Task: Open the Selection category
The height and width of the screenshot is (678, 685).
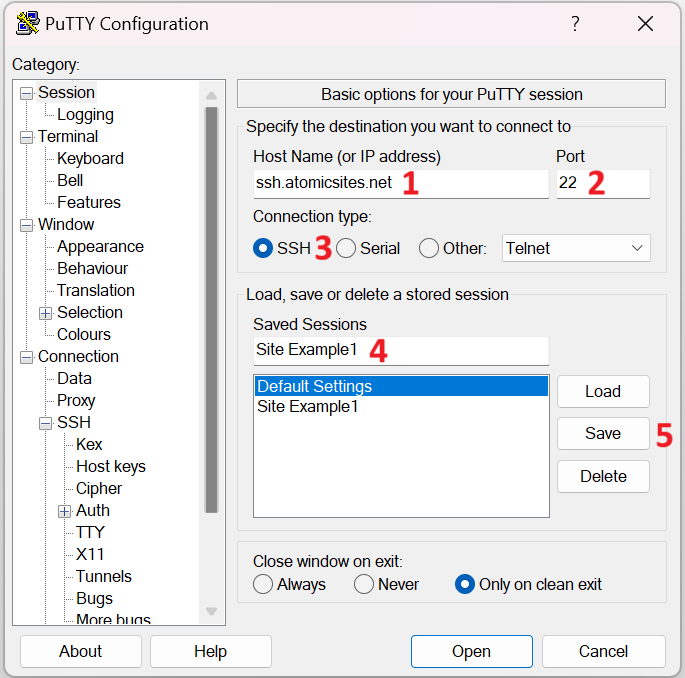Action: (90, 312)
